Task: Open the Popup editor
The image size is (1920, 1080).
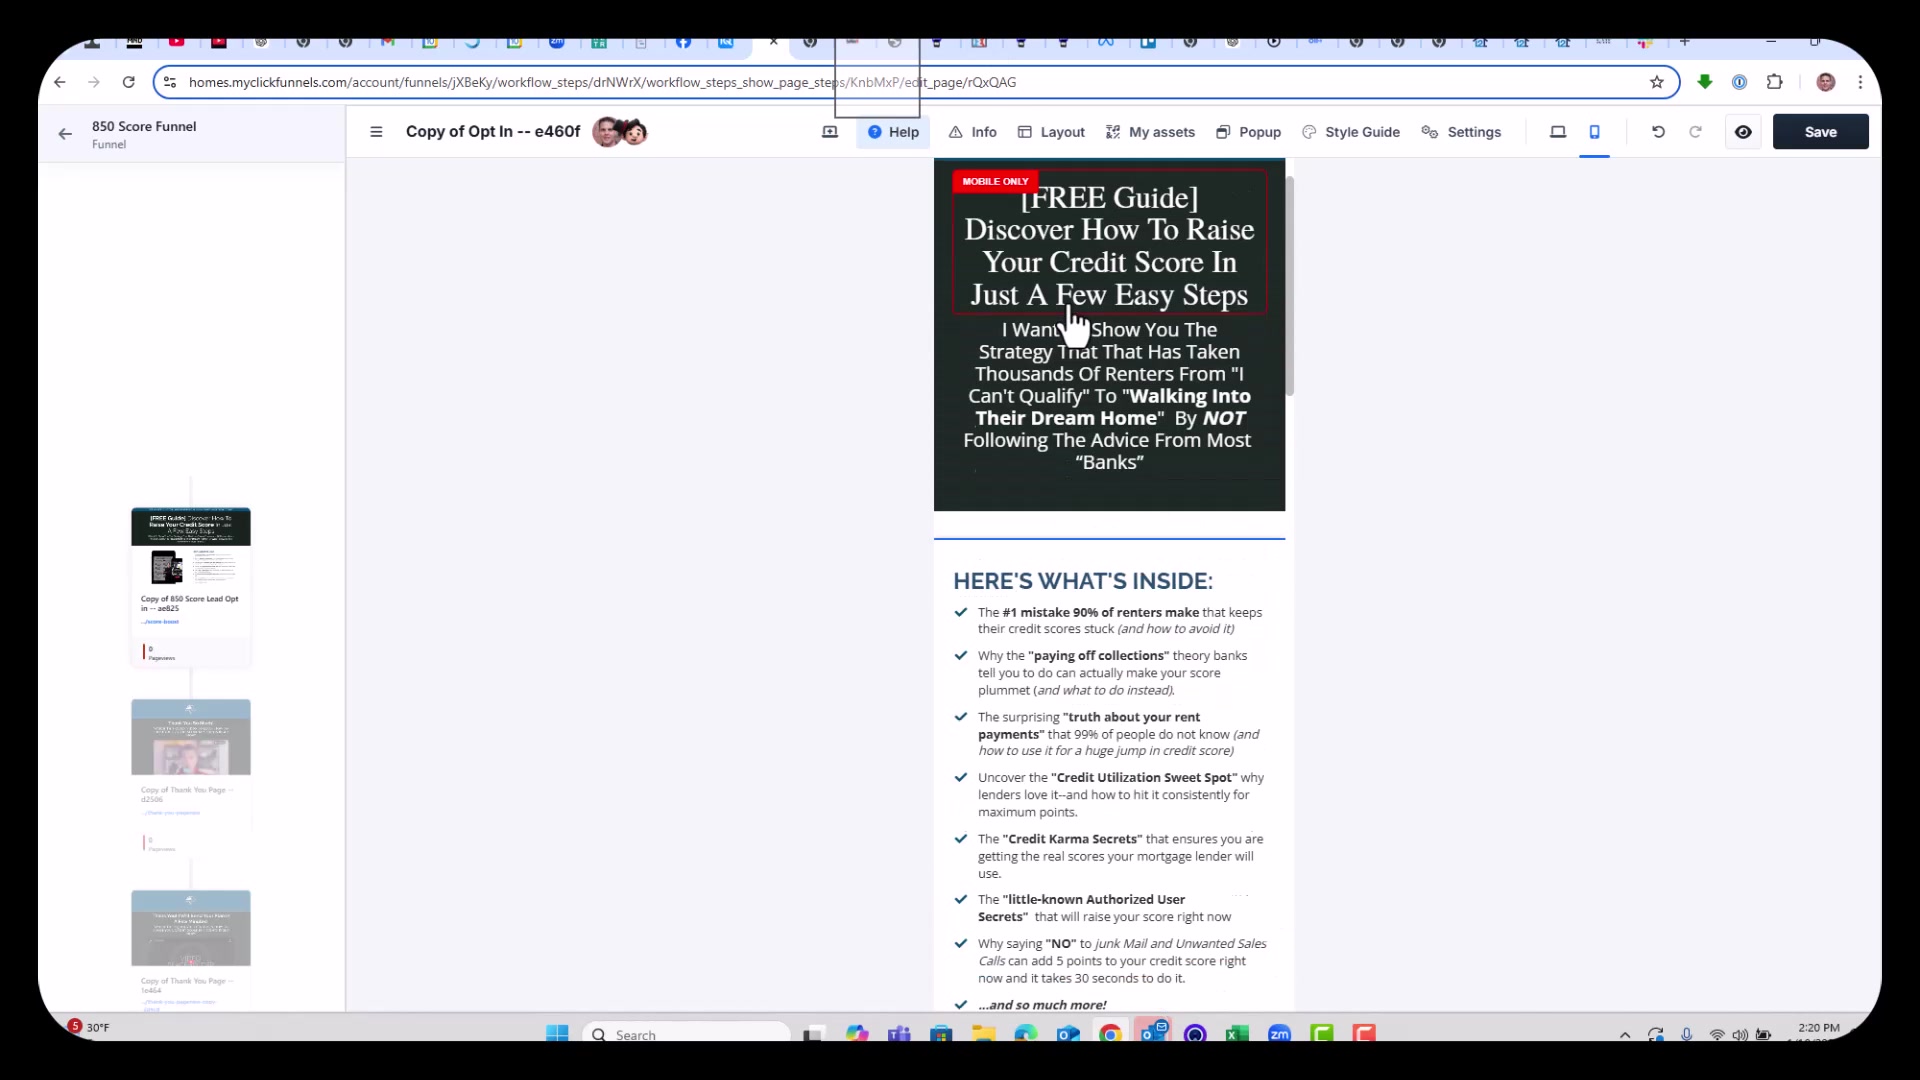Action: pos(1248,132)
